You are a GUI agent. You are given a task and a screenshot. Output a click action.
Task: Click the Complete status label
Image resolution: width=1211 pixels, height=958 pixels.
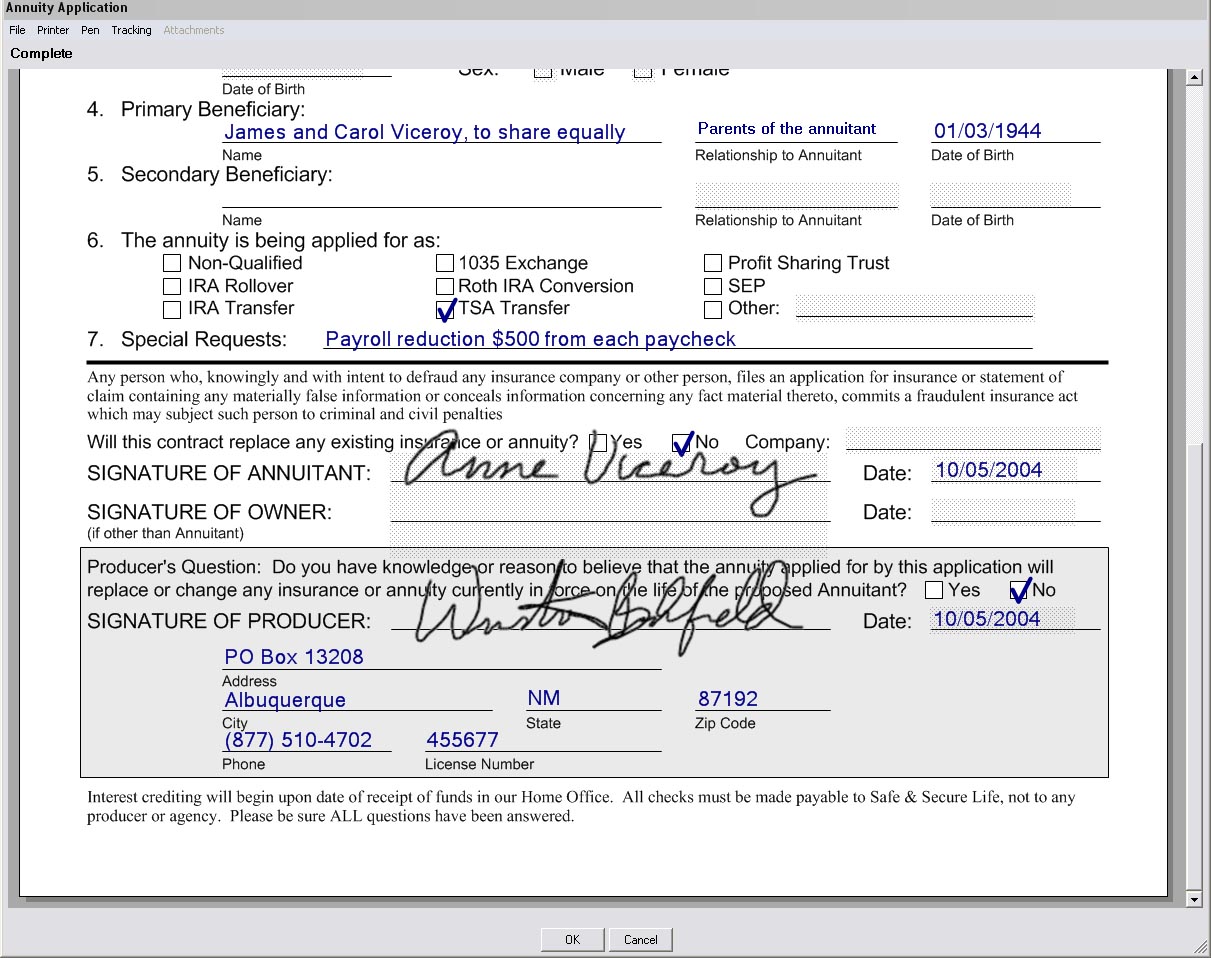(x=41, y=53)
